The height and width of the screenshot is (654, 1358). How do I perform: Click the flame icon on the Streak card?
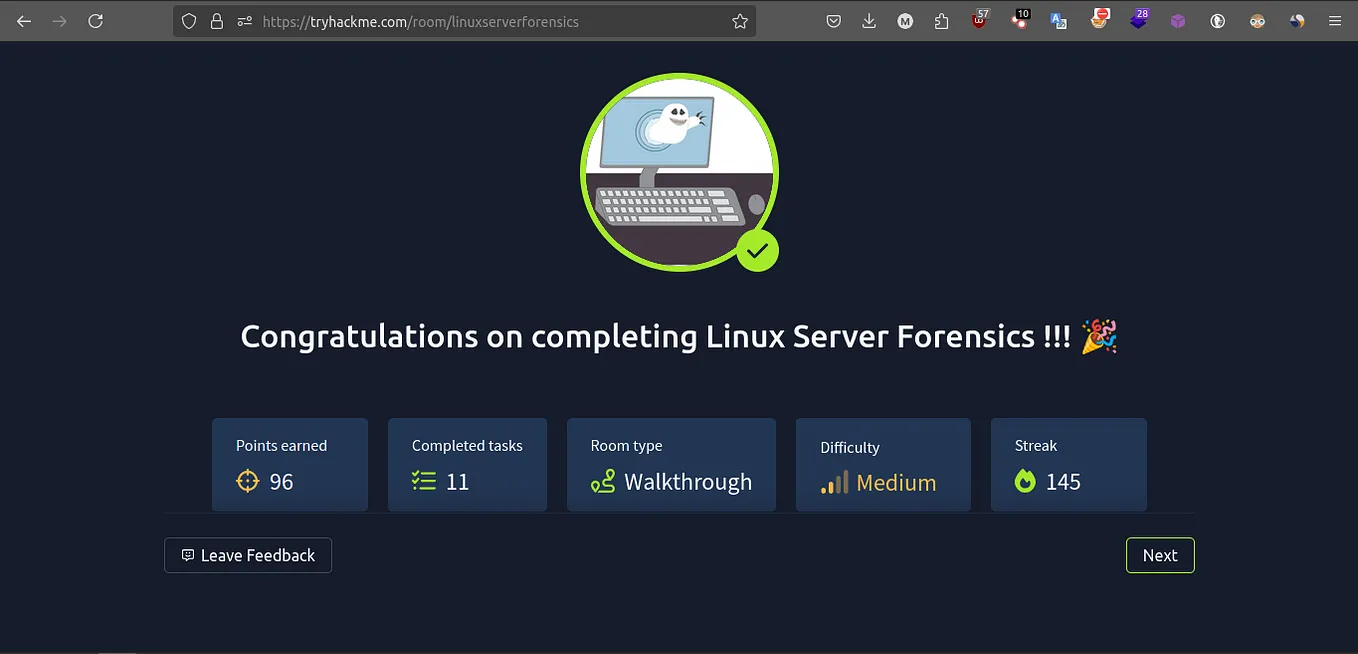1025,481
